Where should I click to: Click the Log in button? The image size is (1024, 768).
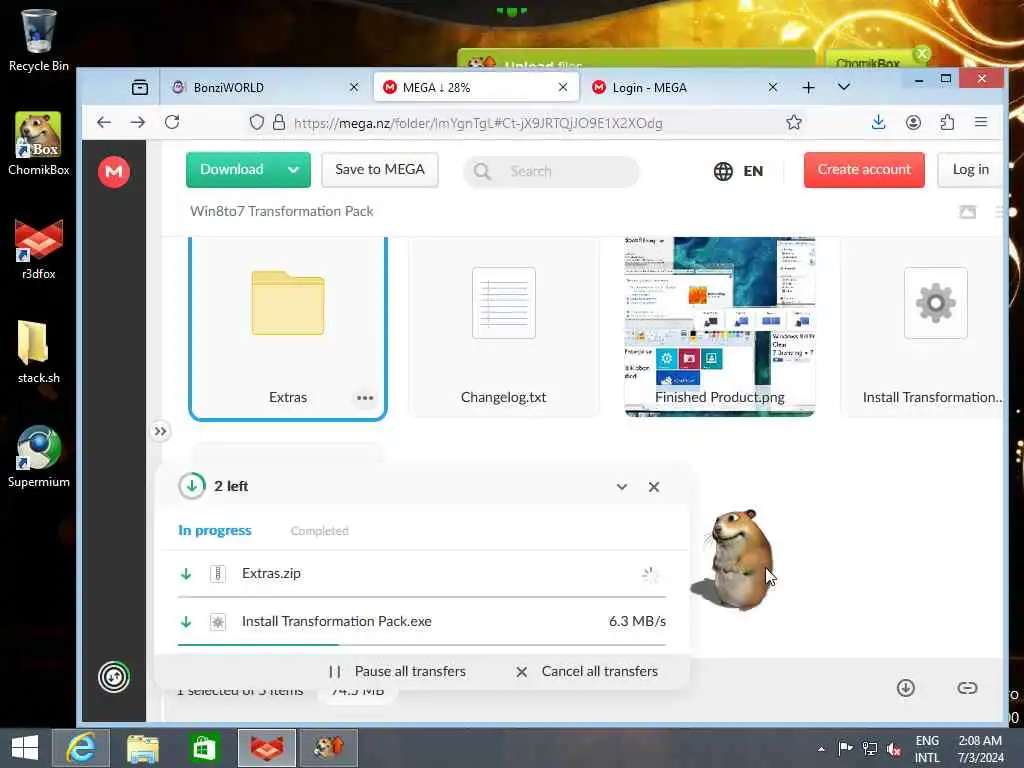970,170
